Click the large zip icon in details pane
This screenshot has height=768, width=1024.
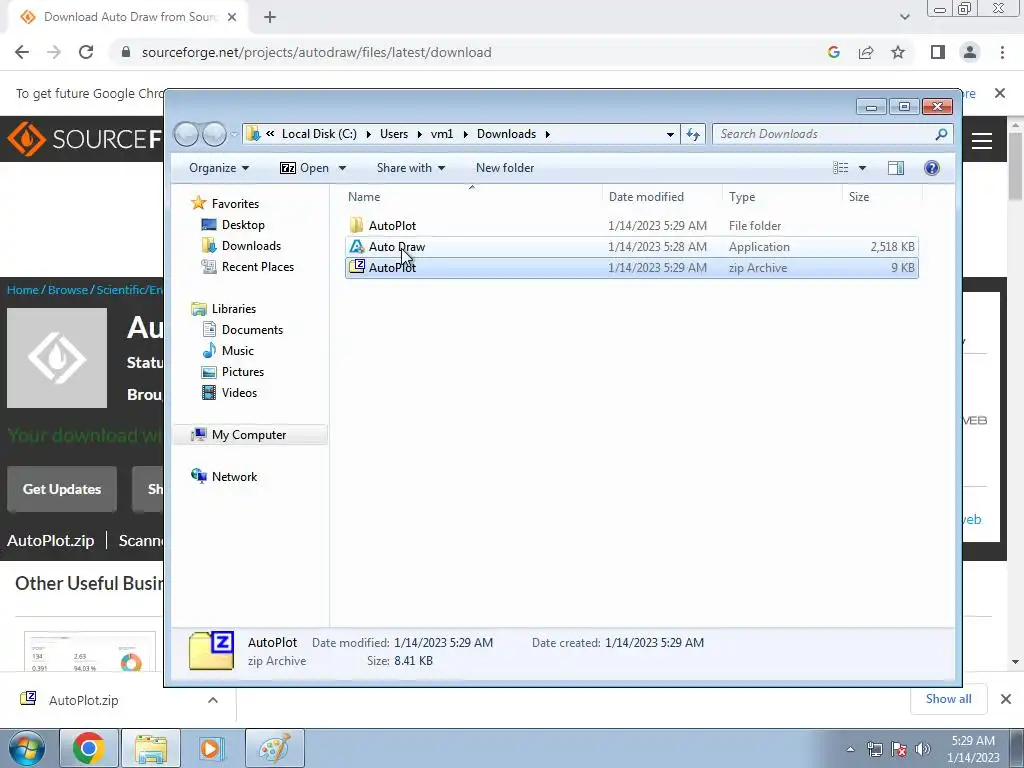[x=211, y=650]
